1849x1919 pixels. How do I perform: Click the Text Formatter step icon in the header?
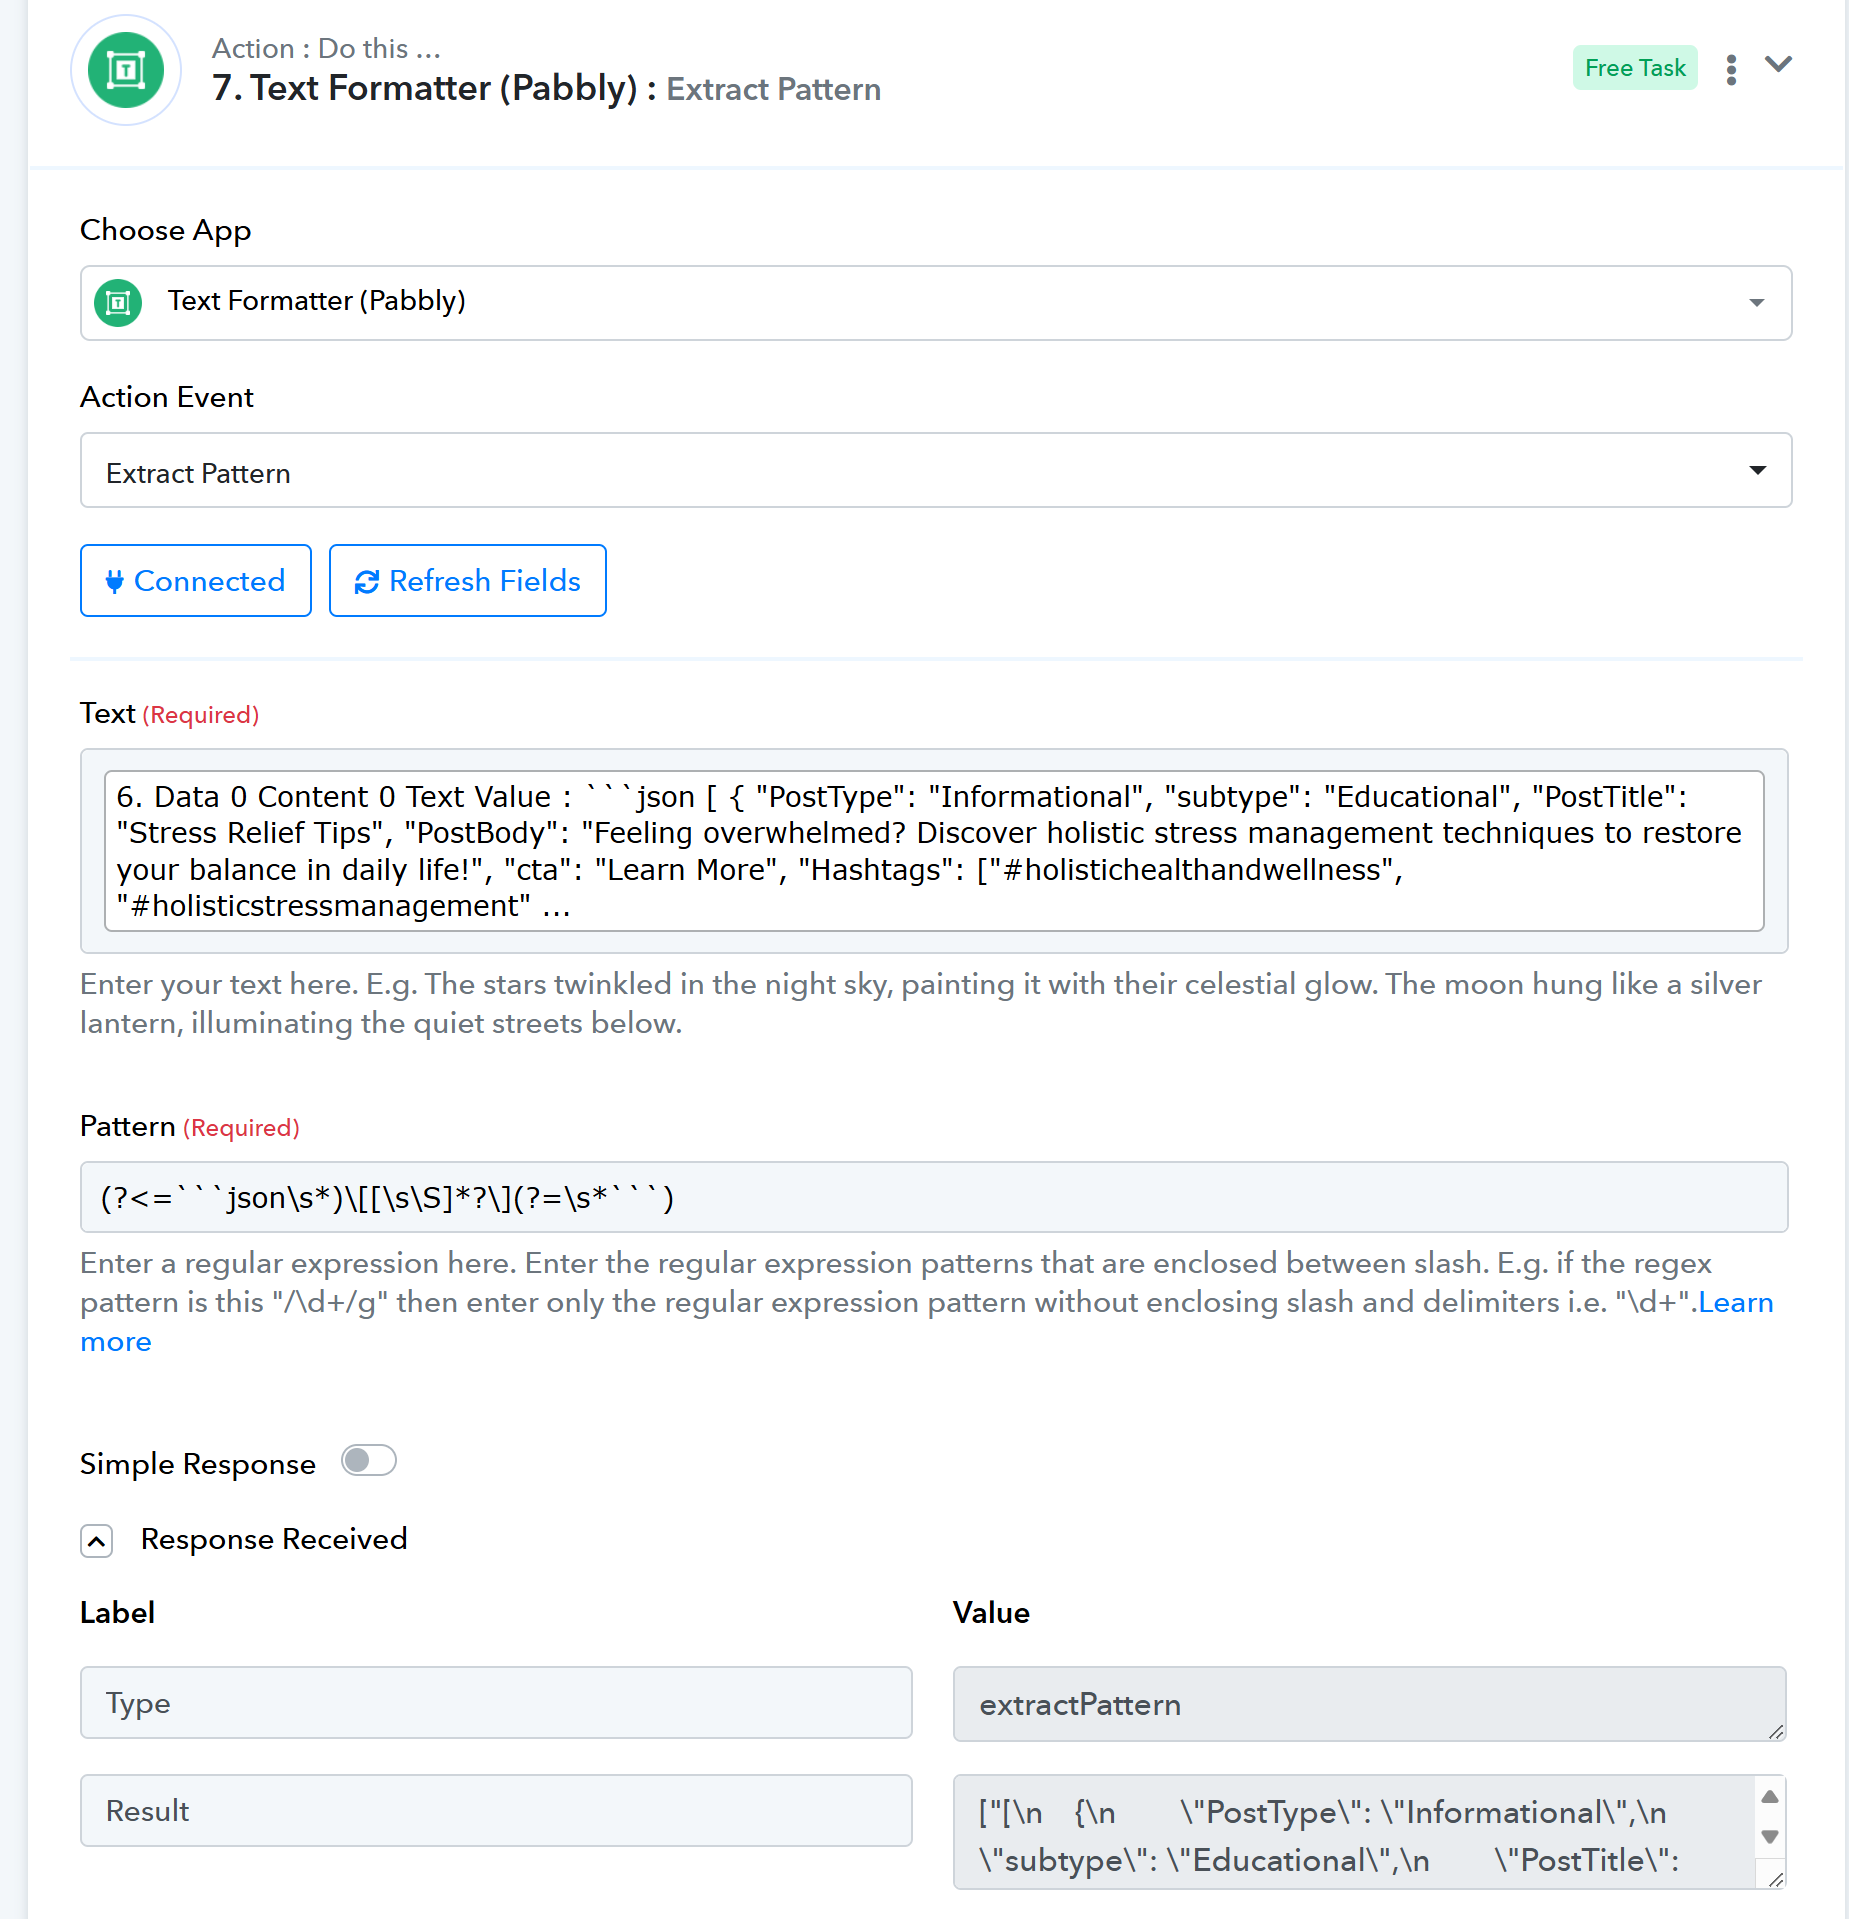[x=126, y=70]
